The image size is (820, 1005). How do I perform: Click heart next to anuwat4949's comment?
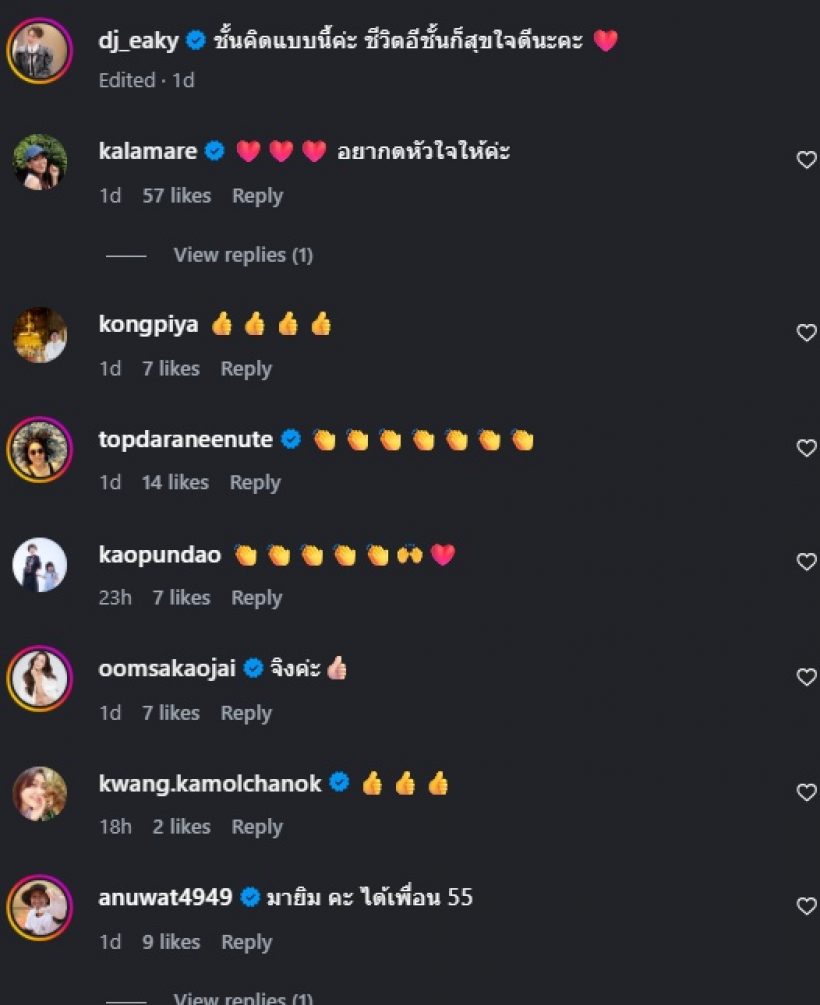point(806,906)
